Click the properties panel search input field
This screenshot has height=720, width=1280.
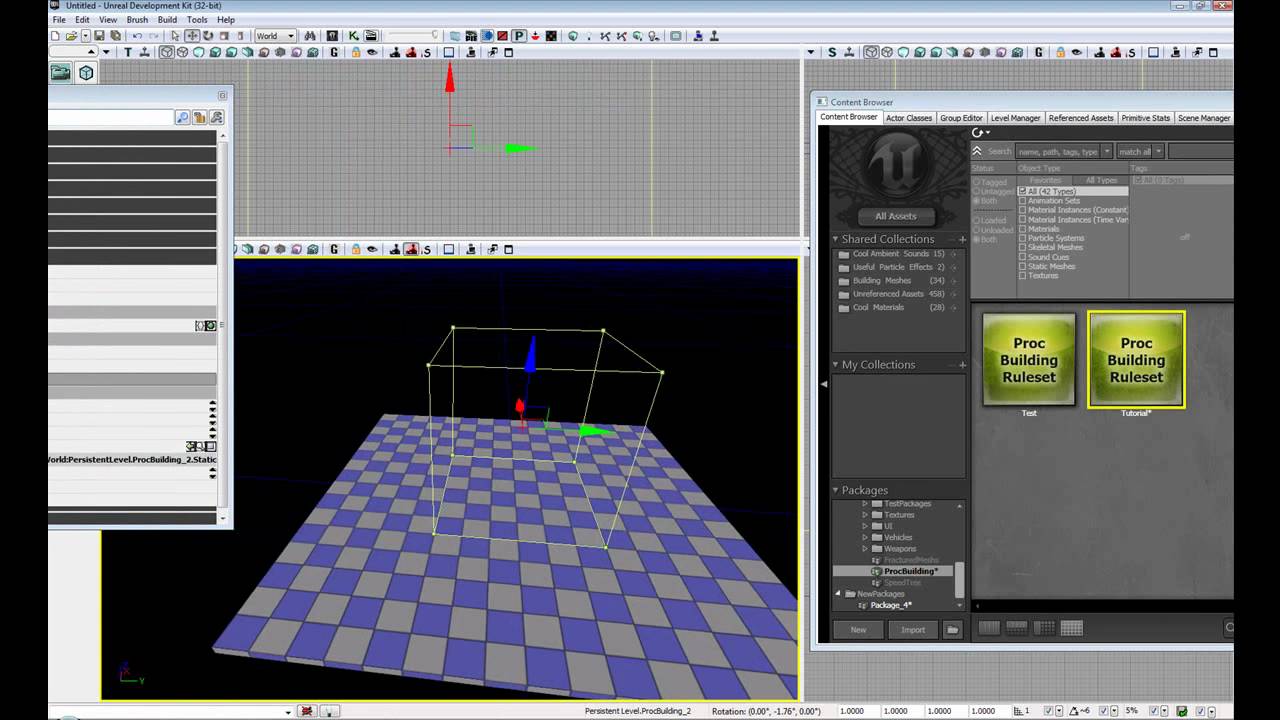click(x=111, y=118)
